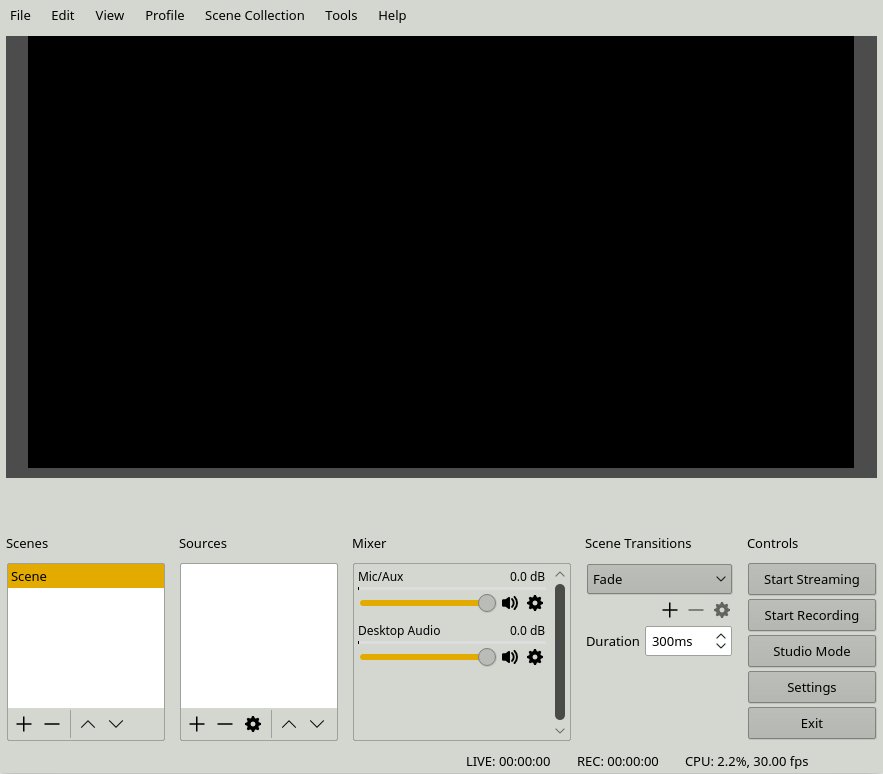Open the Profile menu
The height and width of the screenshot is (774, 883).
pyautogui.click(x=164, y=15)
